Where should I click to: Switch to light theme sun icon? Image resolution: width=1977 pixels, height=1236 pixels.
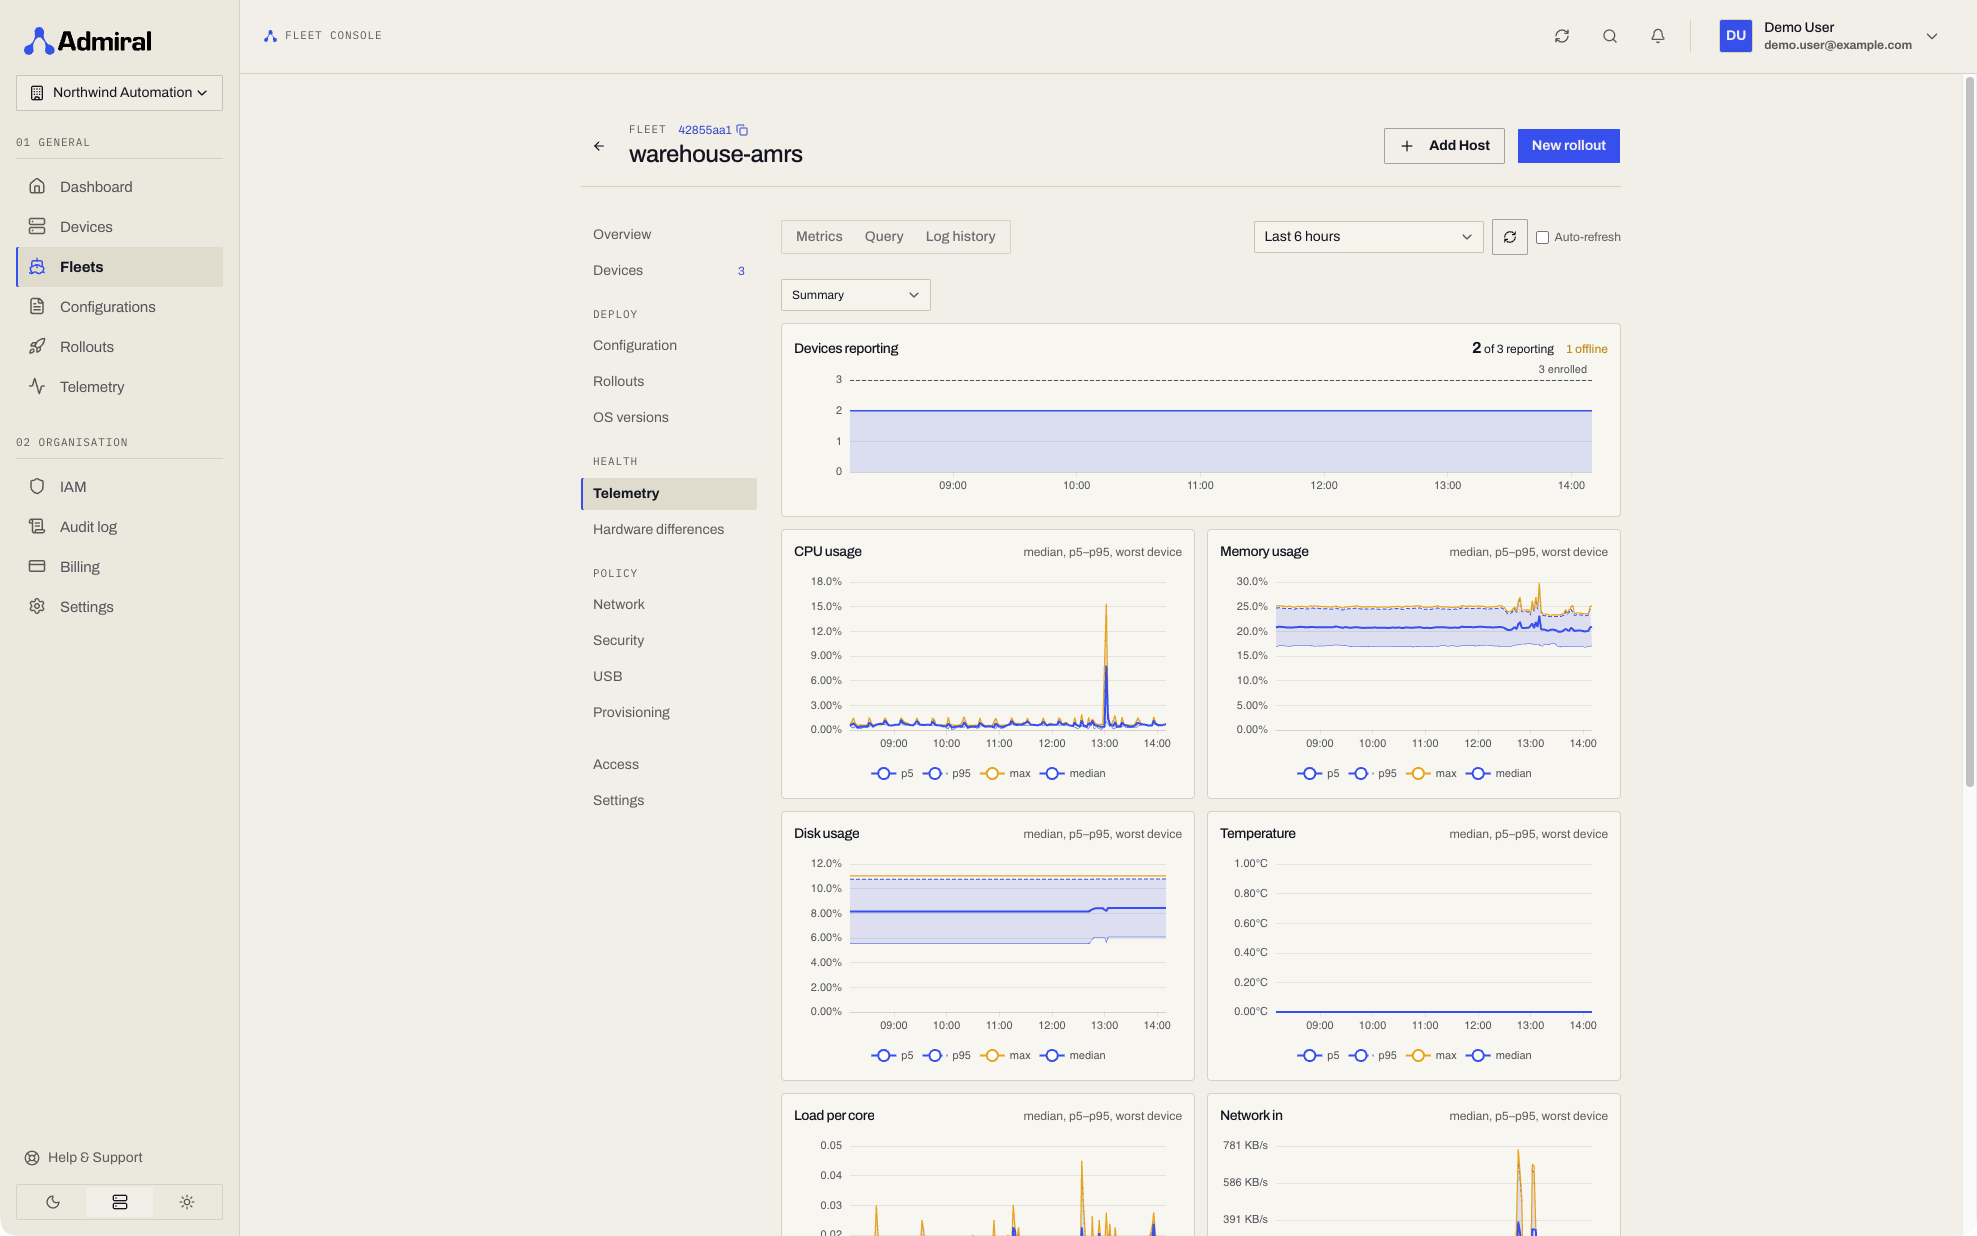[x=187, y=1202]
